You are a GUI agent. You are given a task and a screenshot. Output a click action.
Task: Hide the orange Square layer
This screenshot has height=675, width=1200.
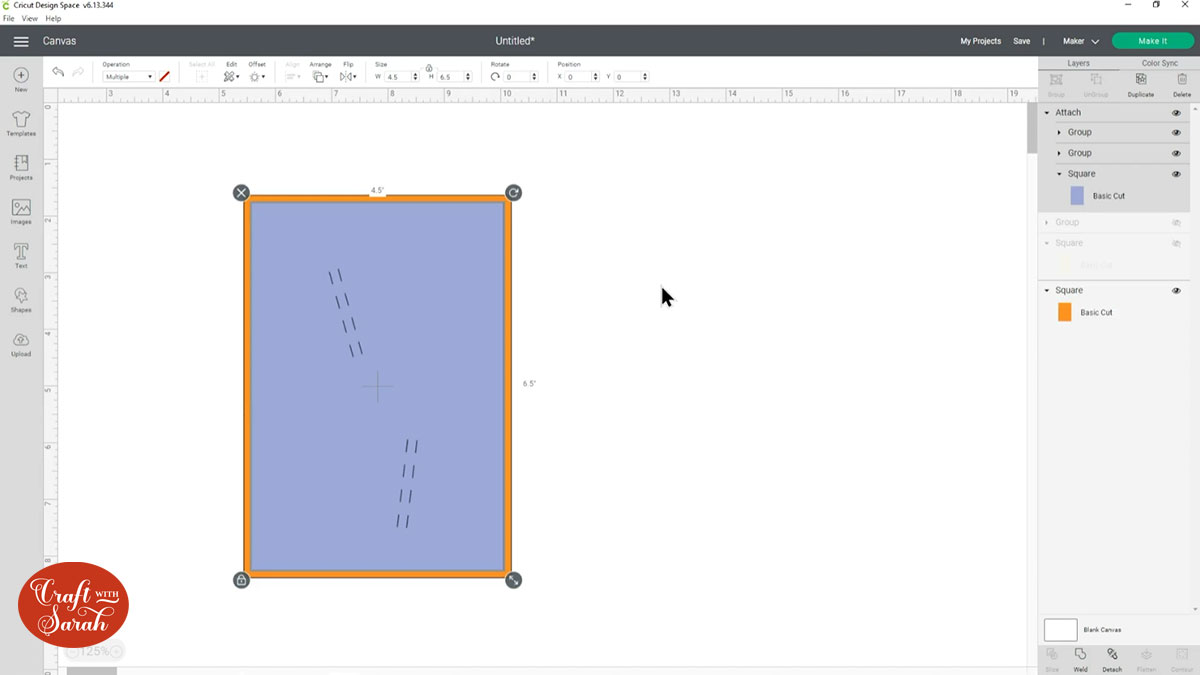1176,290
